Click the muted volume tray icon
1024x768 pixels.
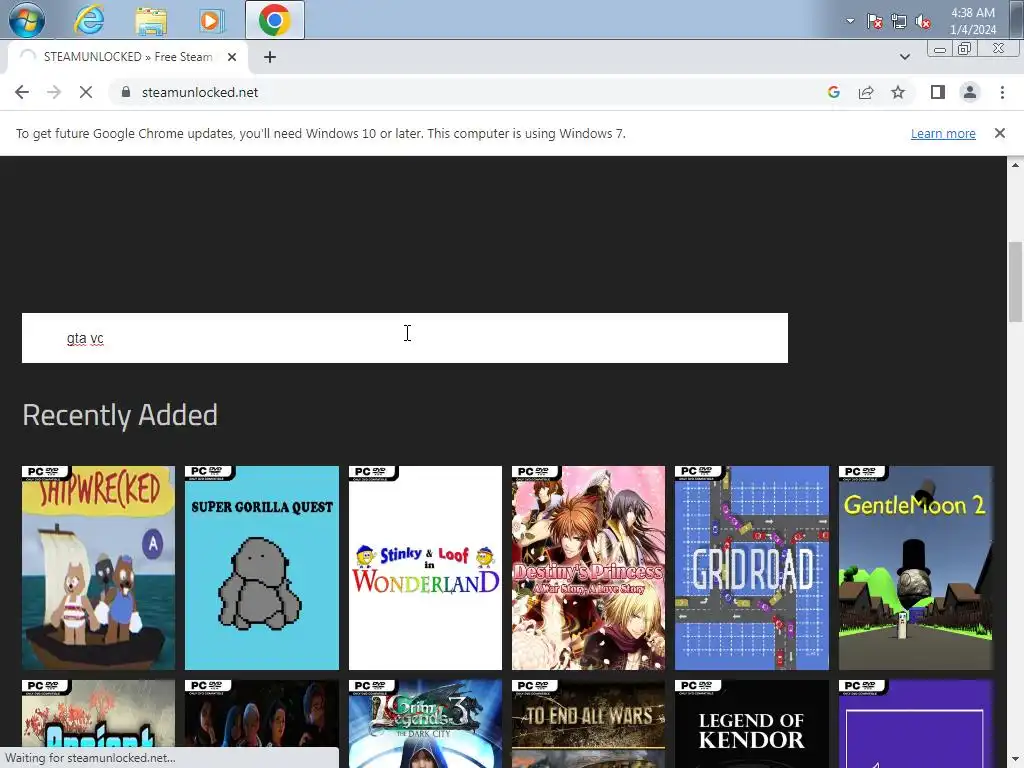tap(923, 22)
